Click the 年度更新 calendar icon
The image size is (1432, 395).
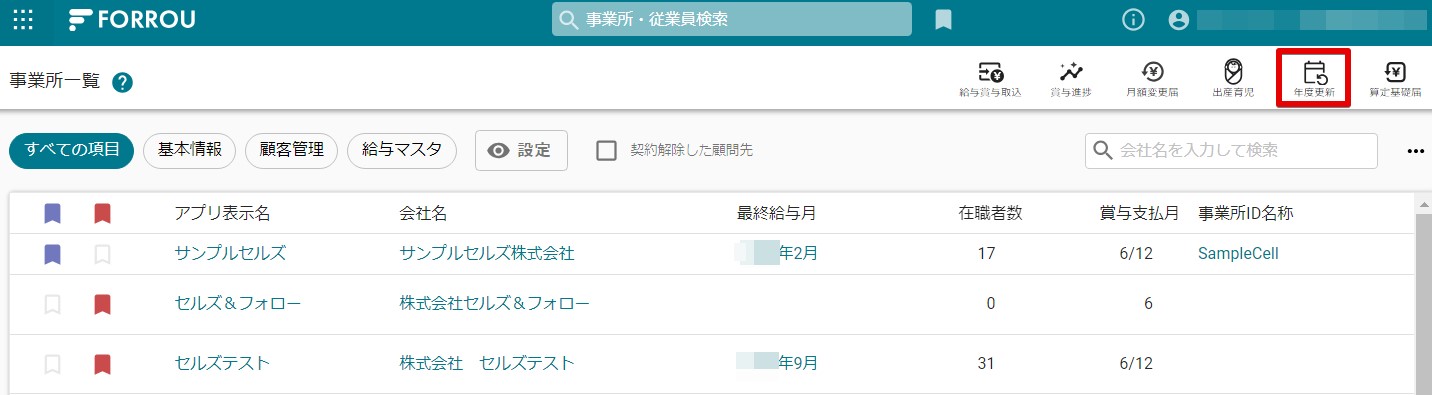tap(1315, 73)
